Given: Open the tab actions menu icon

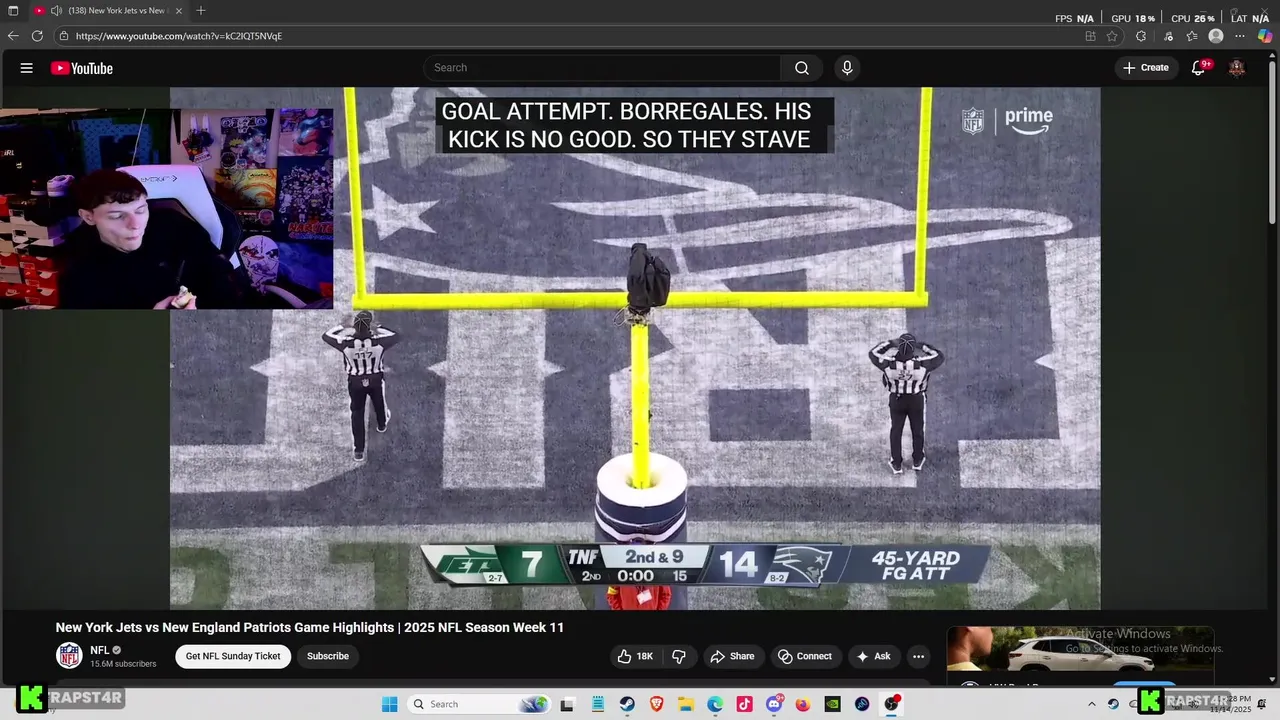Looking at the screenshot, I should pos(13,11).
